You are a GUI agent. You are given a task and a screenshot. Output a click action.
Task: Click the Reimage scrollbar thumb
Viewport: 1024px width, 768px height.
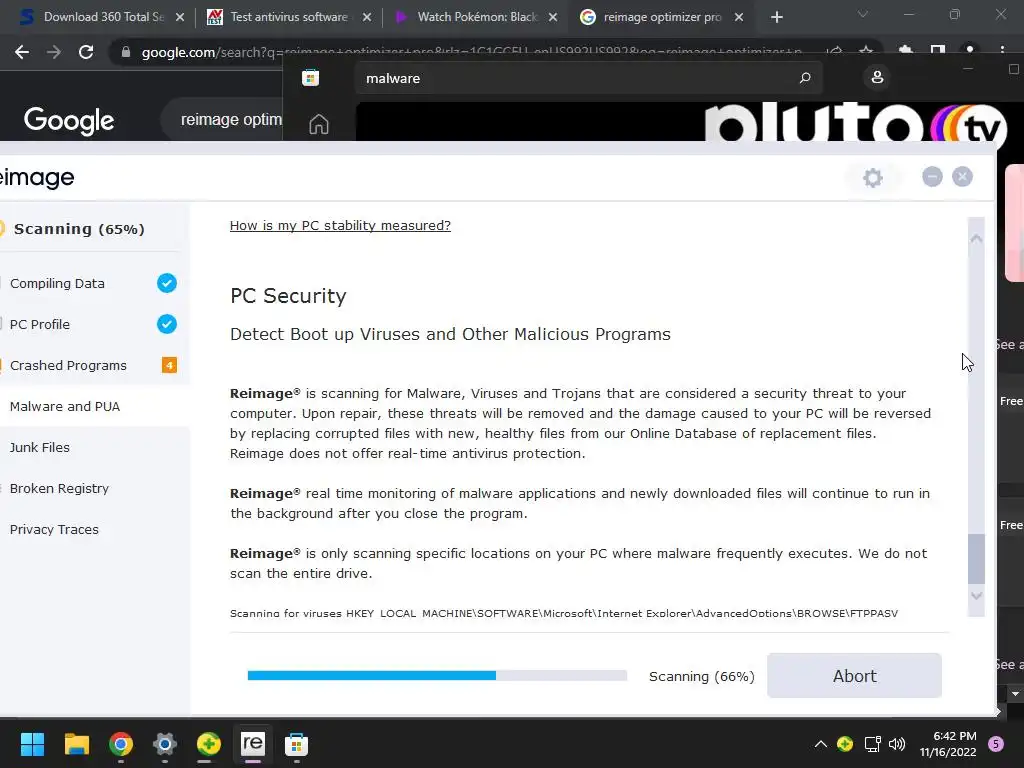pos(976,558)
